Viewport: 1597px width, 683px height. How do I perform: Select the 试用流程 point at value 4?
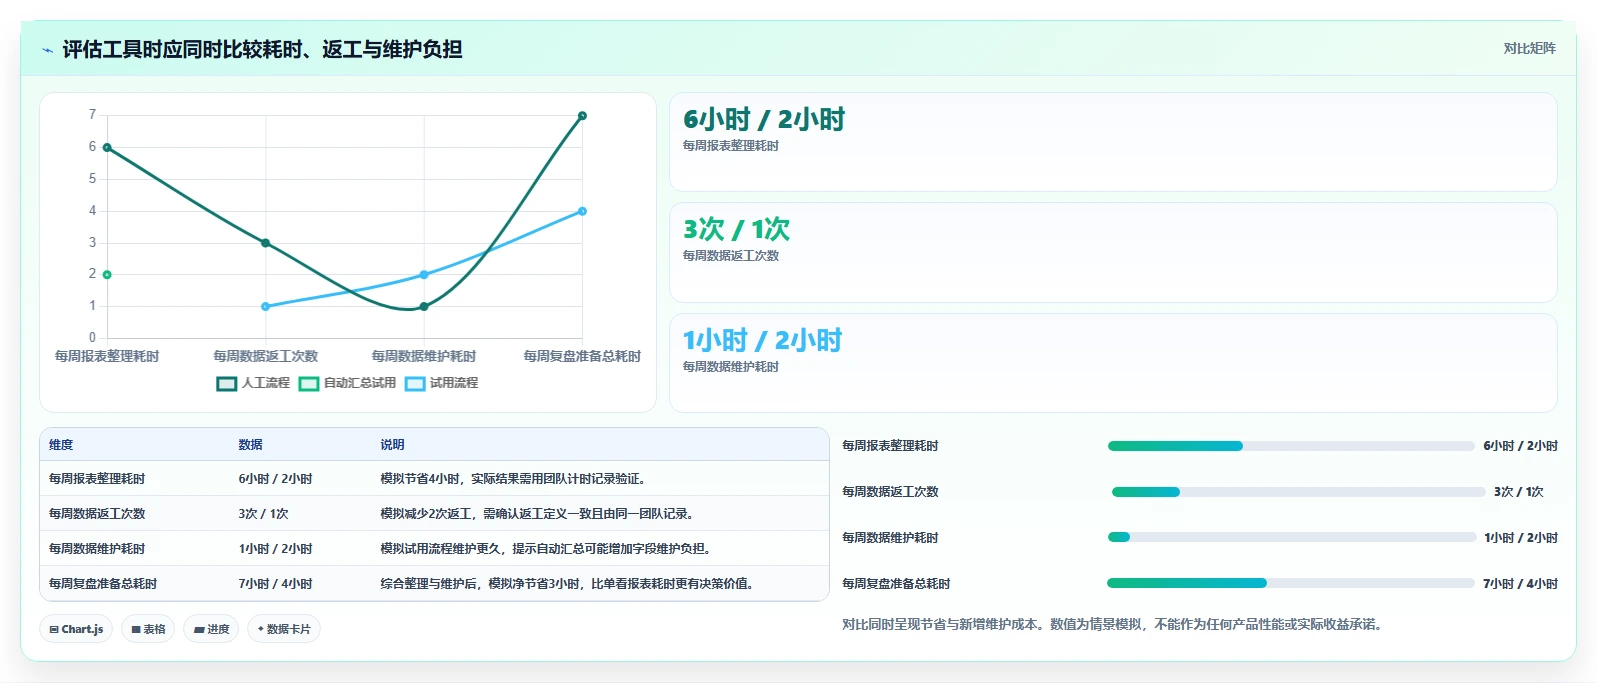(x=582, y=211)
